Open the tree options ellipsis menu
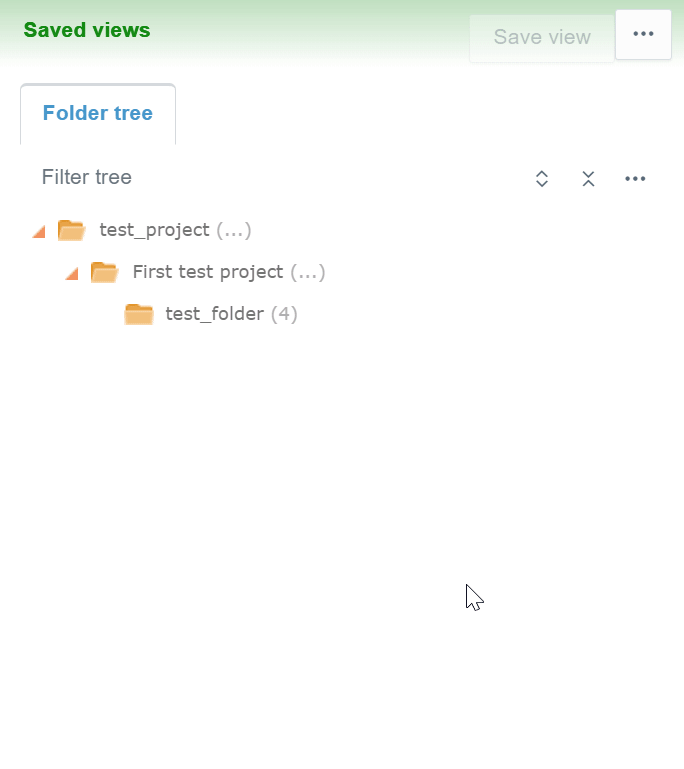This screenshot has width=684, height=769. pyautogui.click(x=635, y=179)
